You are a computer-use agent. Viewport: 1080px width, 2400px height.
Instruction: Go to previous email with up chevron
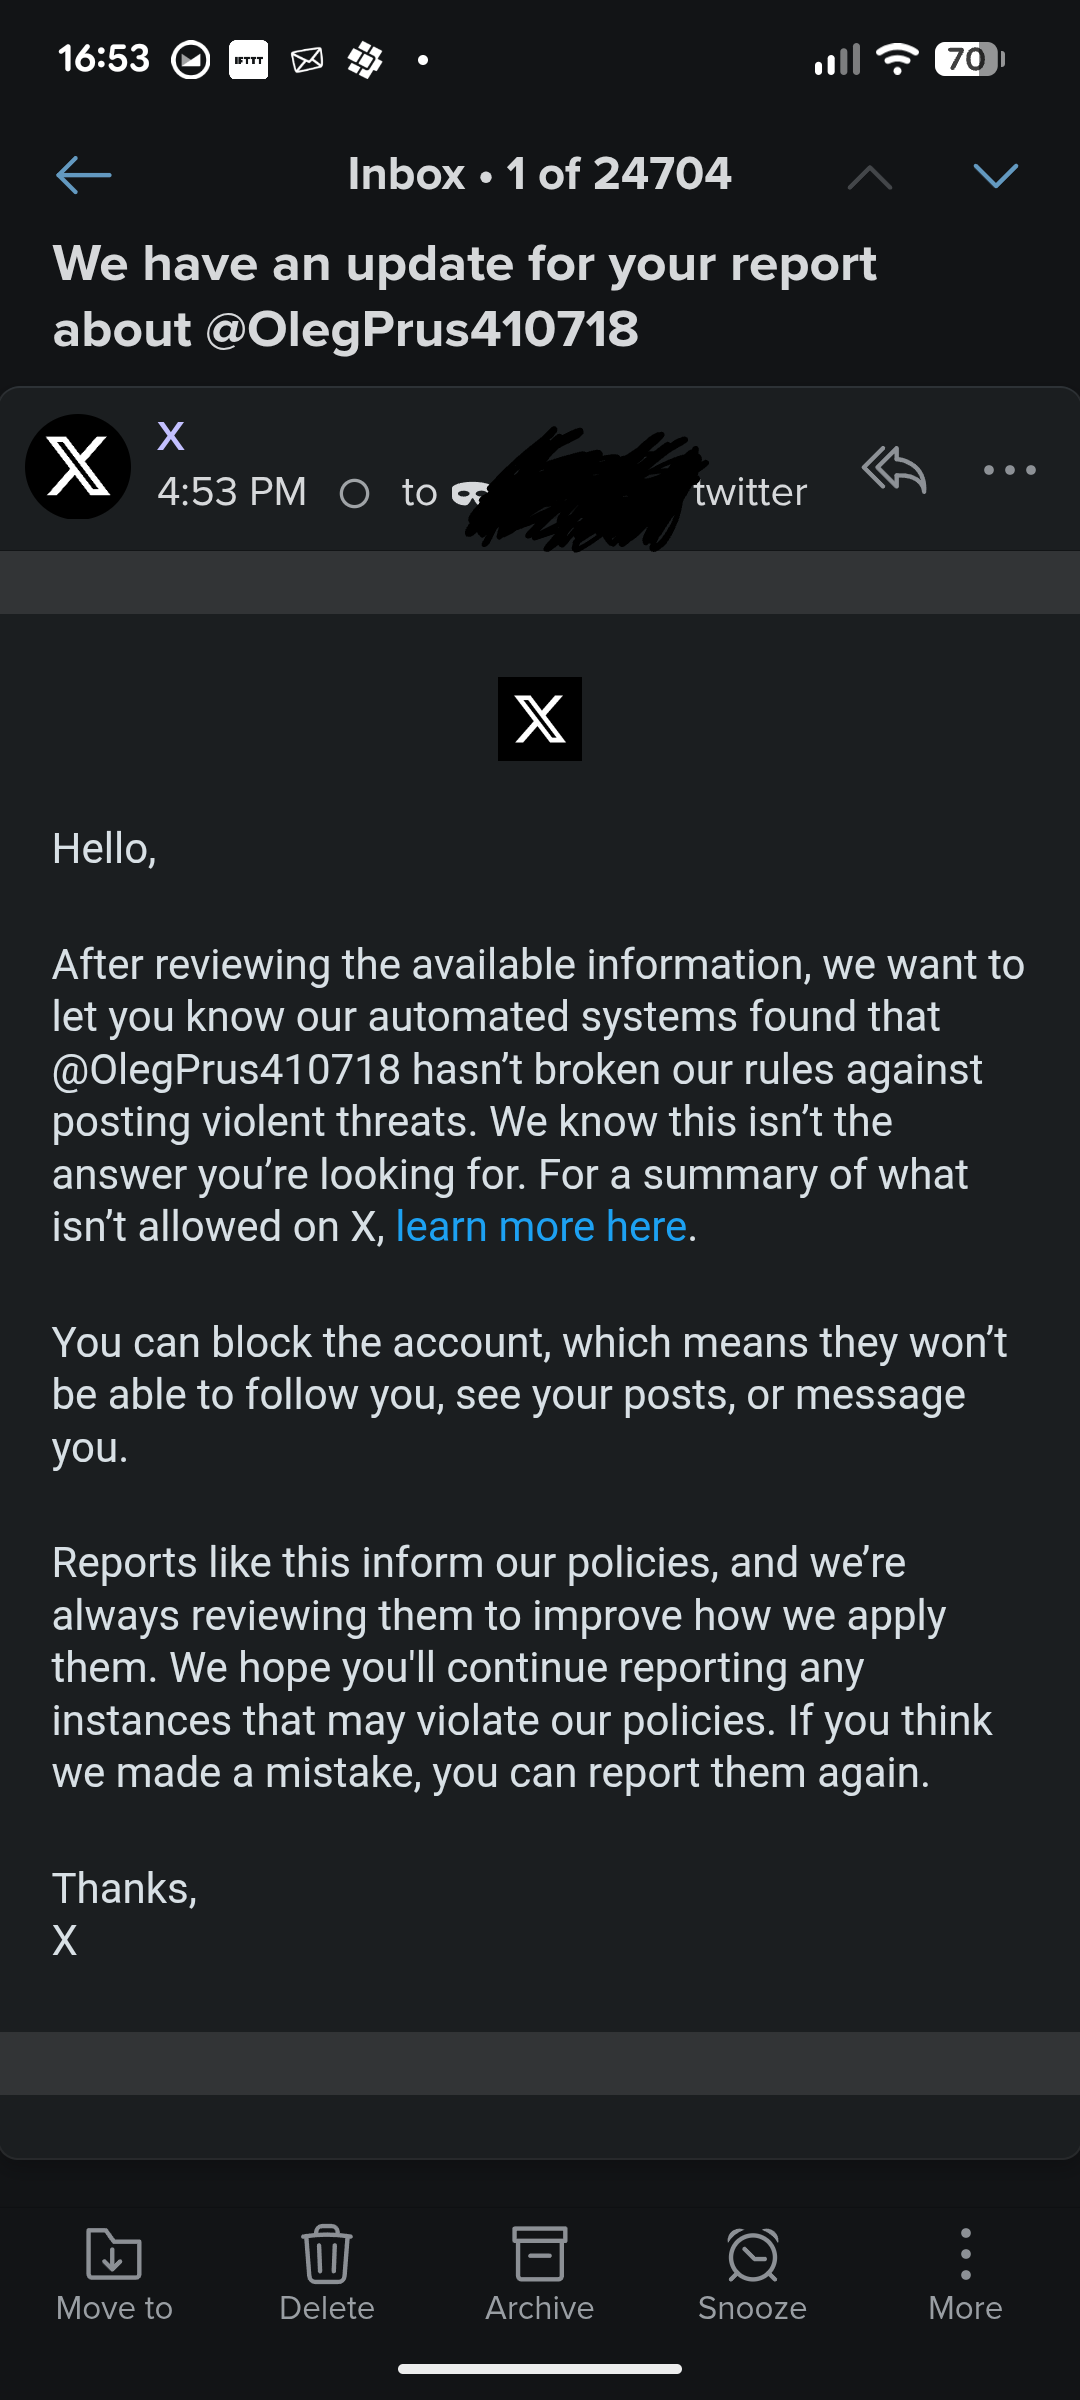click(869, 177)
